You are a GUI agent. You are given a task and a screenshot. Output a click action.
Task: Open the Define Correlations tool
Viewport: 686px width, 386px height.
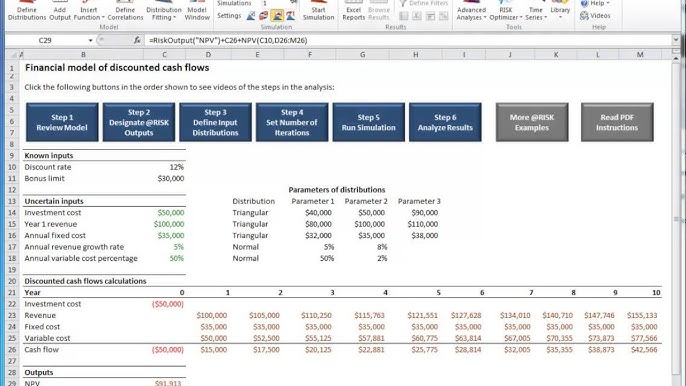point(125,11)
